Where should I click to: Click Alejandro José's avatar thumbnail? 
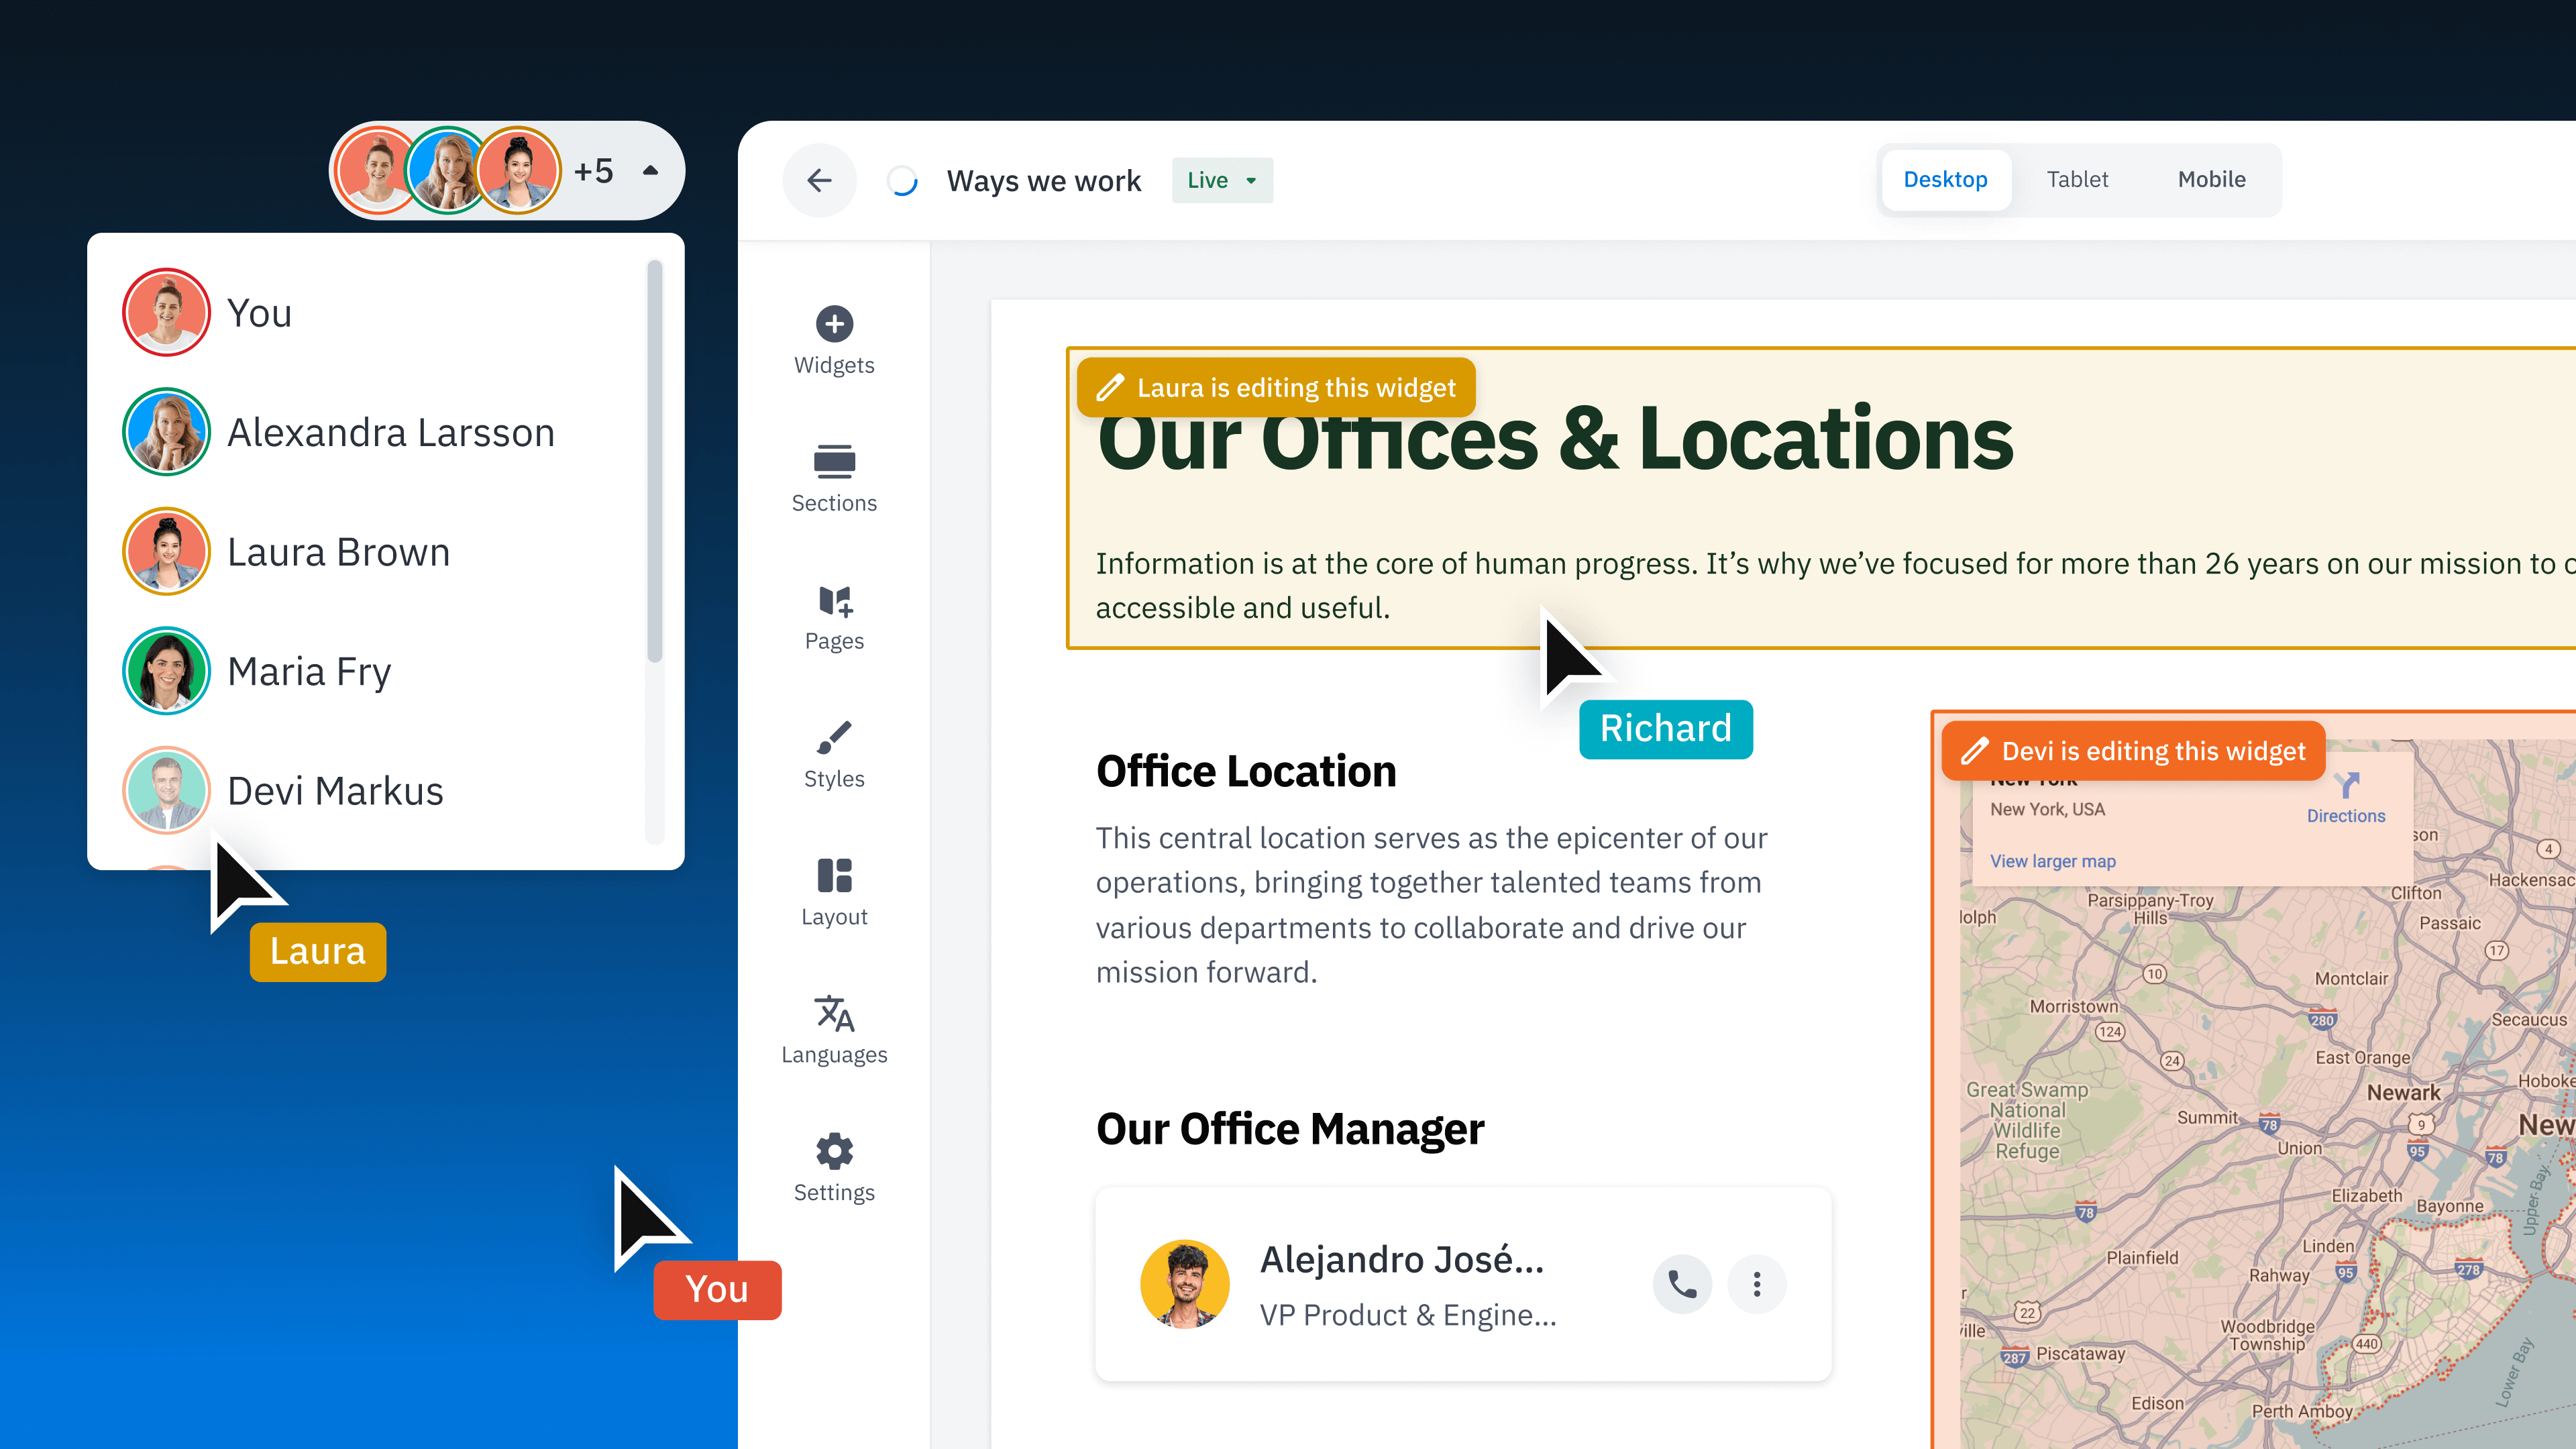pos(1185,1284)
